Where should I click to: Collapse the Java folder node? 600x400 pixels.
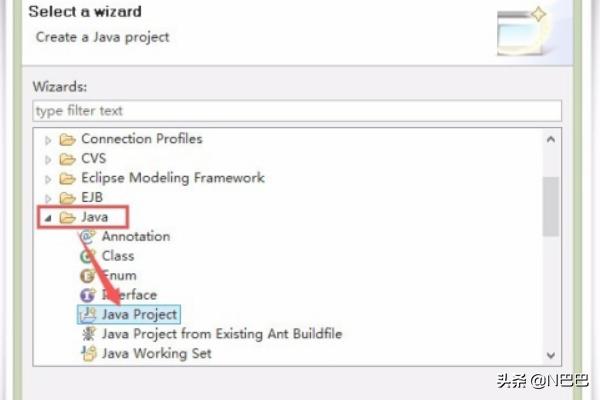pyautogui.click(x=48, y=218)
